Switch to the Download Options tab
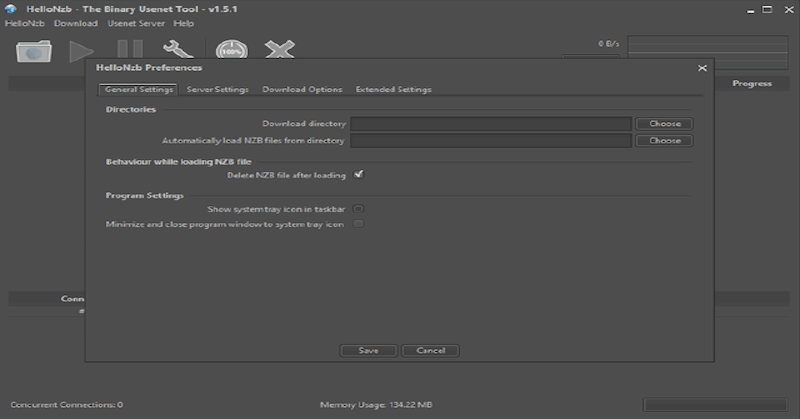Screen dimensions: 800x419 (302, 90)
